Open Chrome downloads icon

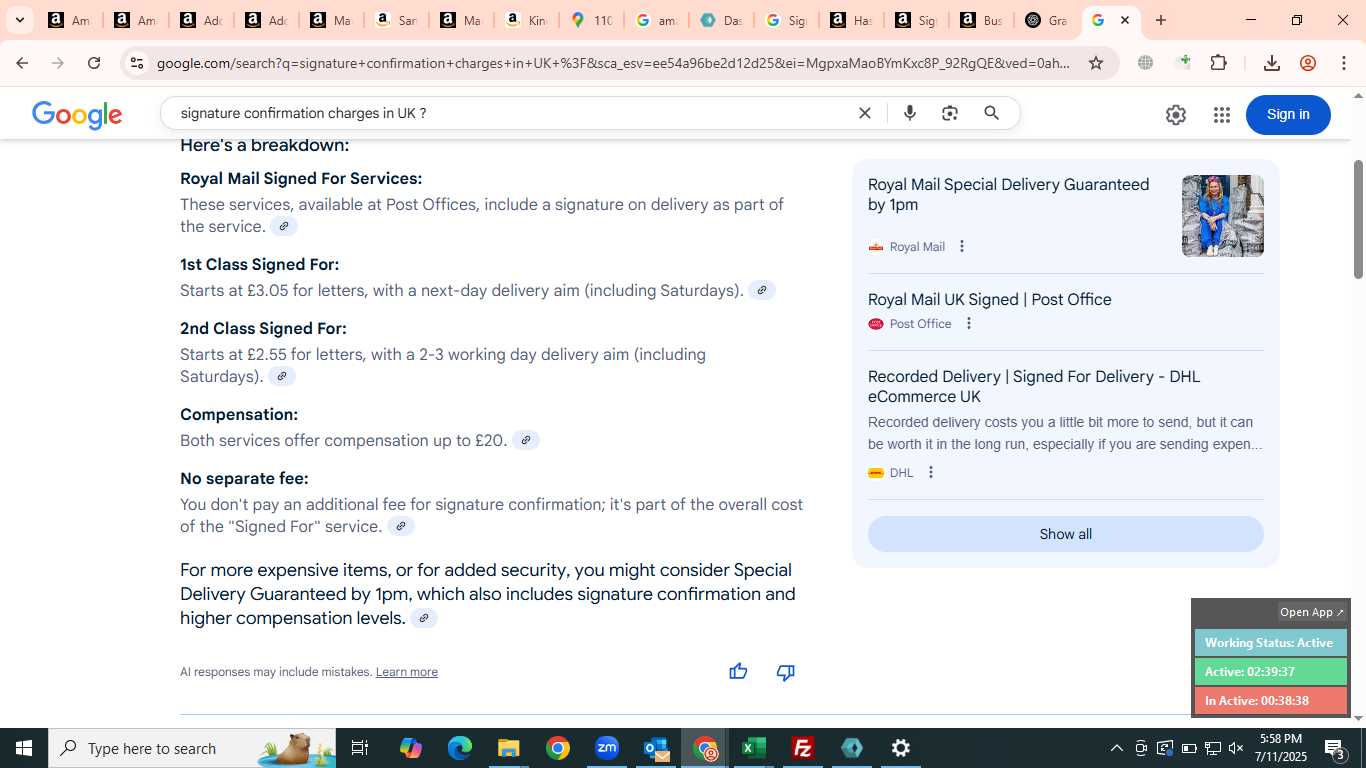click(x=1272, y=63)
